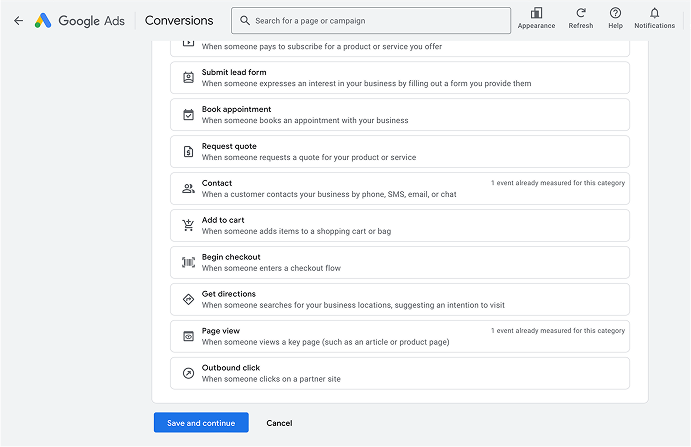Click 'When someone adds items to a shopping cart' text
The width and height of the screenshot is (691, 447).
pos(296,231)
